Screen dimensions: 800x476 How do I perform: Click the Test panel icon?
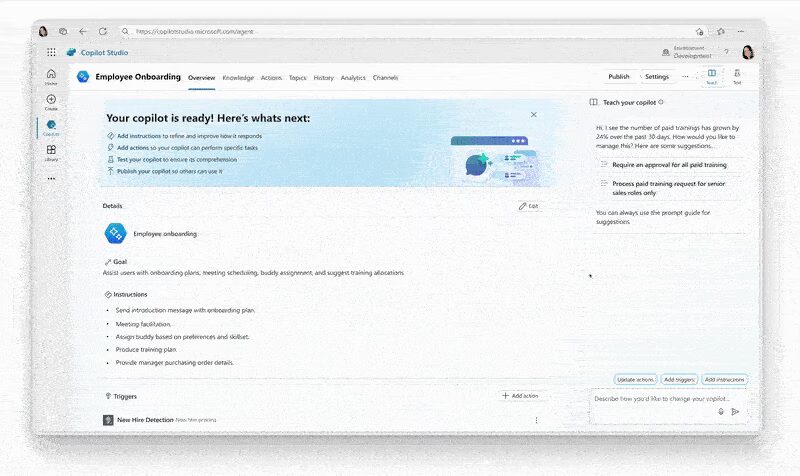pos(737,75)
